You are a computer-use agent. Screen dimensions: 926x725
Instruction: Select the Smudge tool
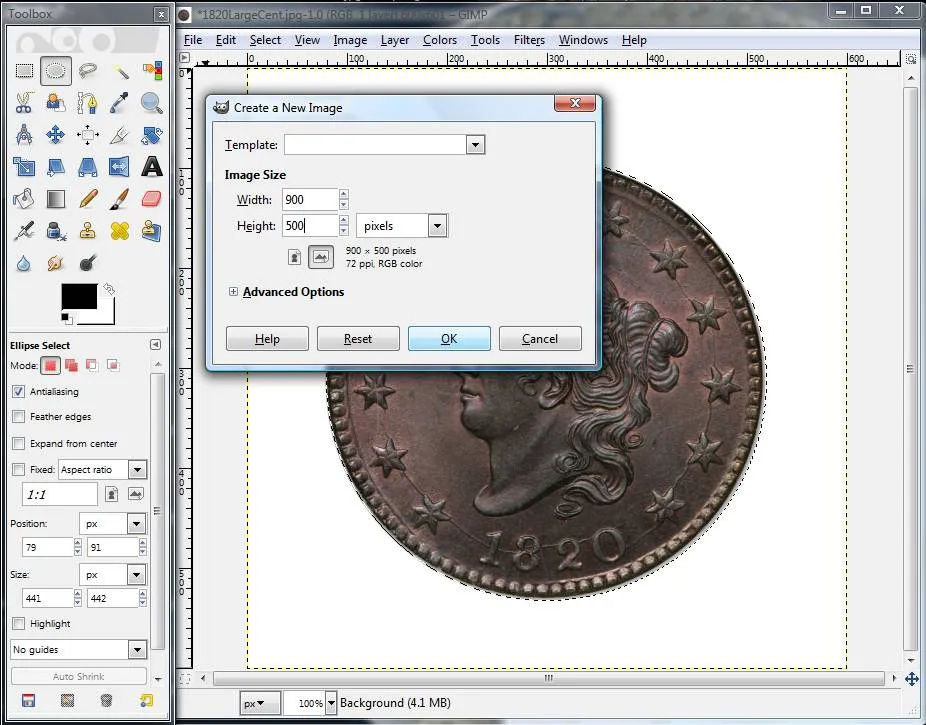[x=56, y=263]
